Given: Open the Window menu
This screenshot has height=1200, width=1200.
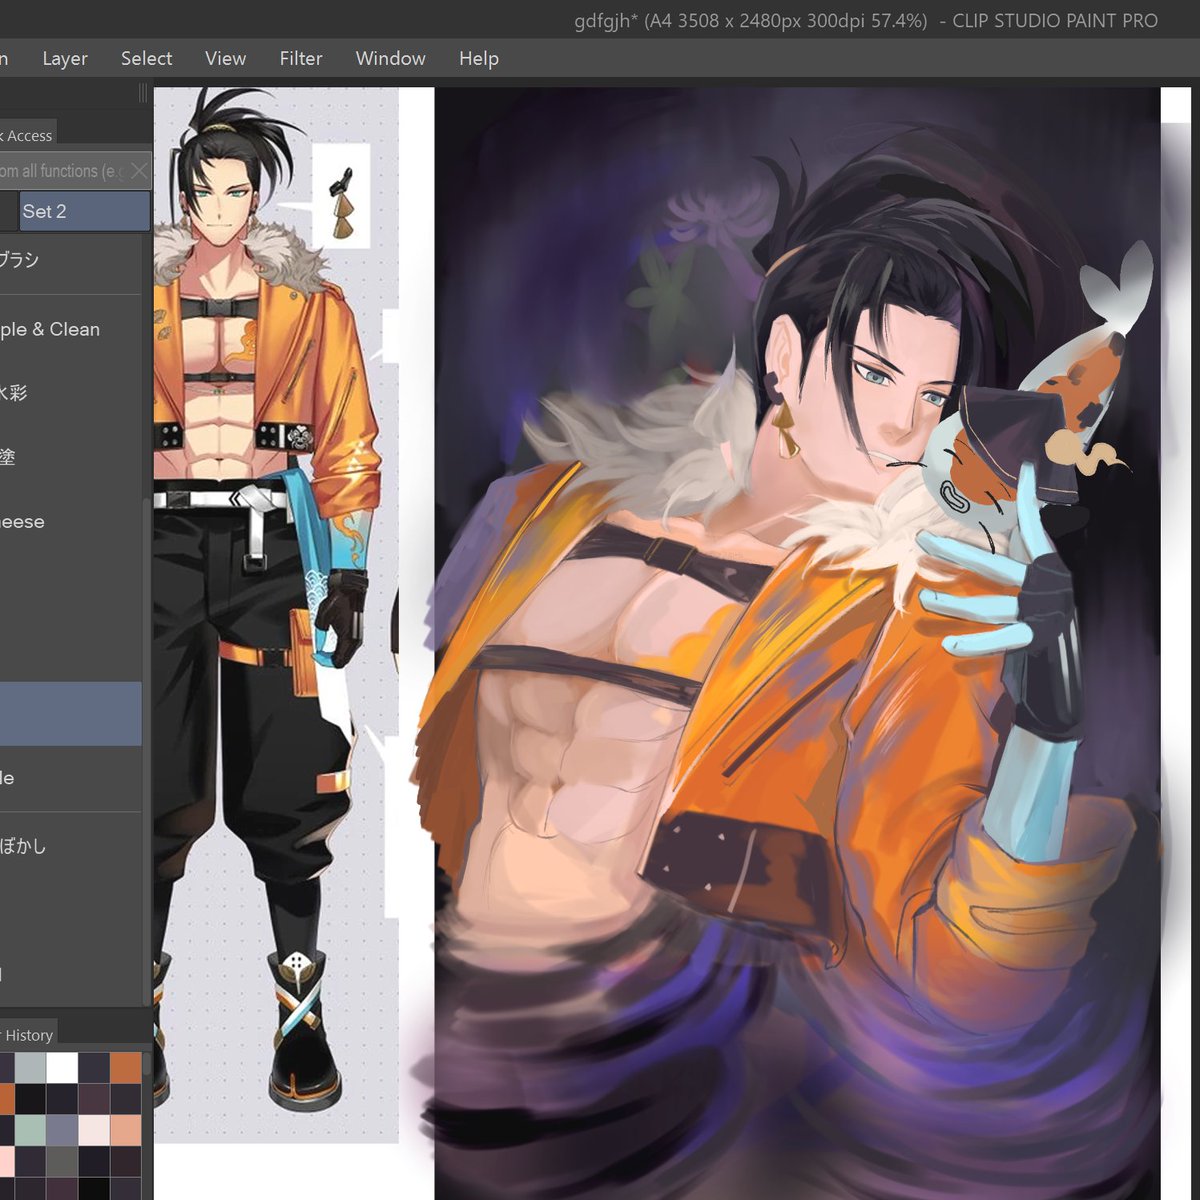Looking at the screenshot, I should coord(390,59).
